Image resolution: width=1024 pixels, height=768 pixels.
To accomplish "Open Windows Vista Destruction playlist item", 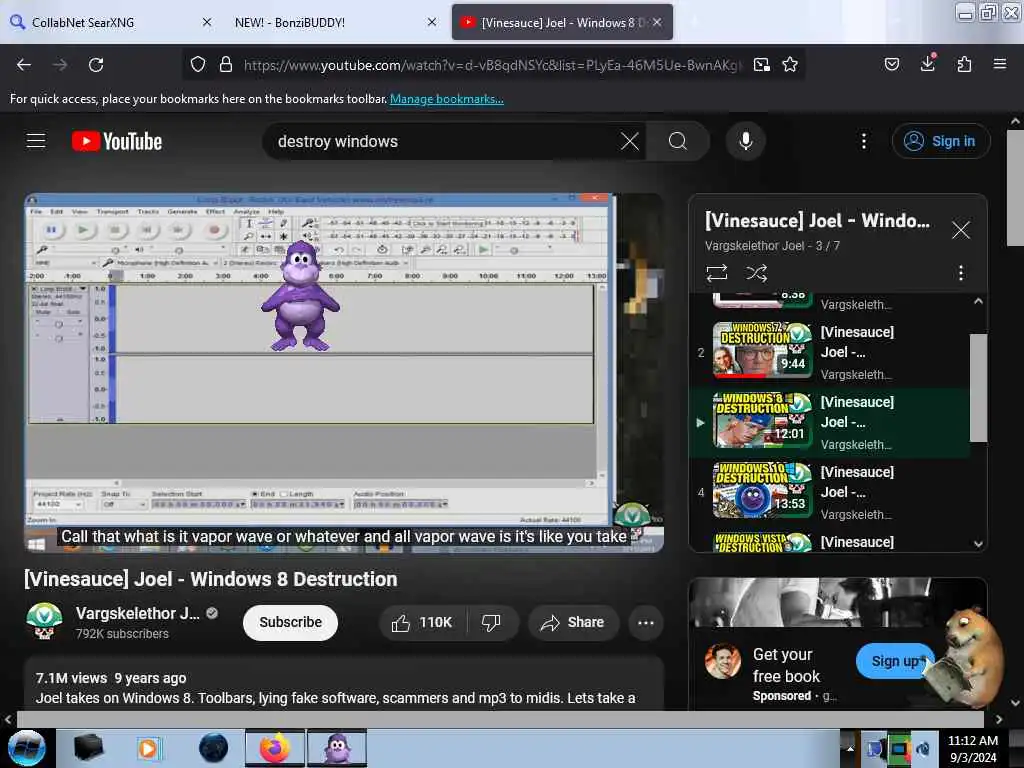I will pos(762,542).
